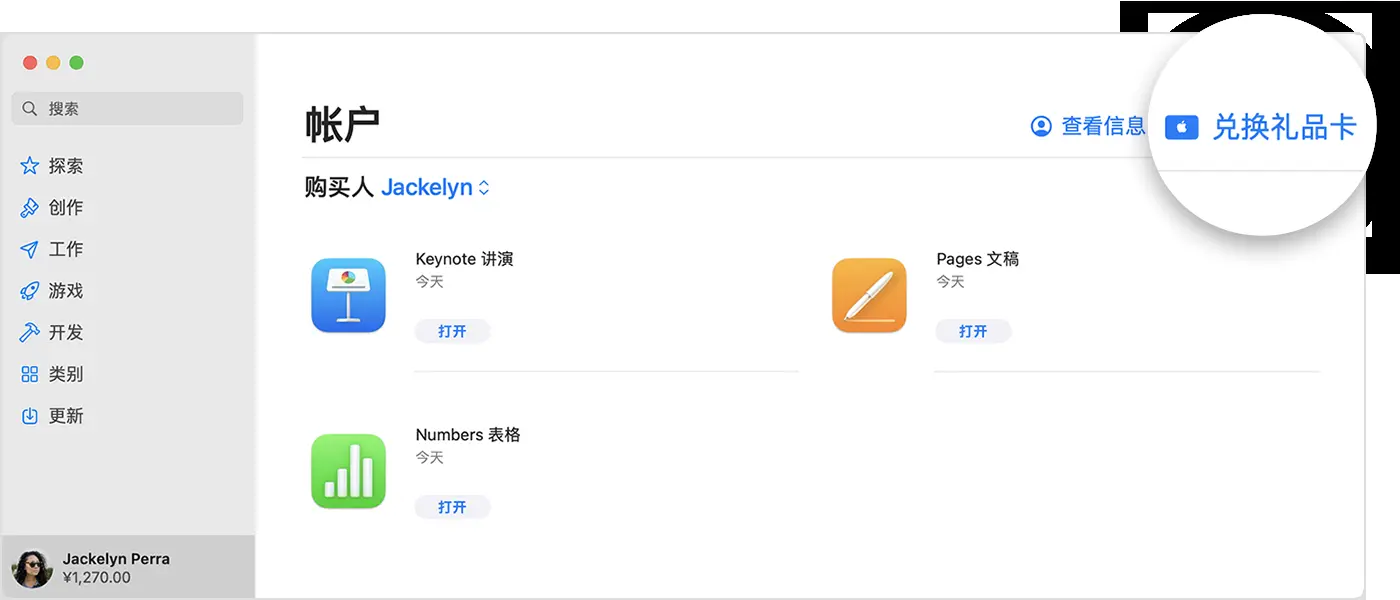
Task: Click the Jackelyn Perra profile avatar
Action: [32, 568]
